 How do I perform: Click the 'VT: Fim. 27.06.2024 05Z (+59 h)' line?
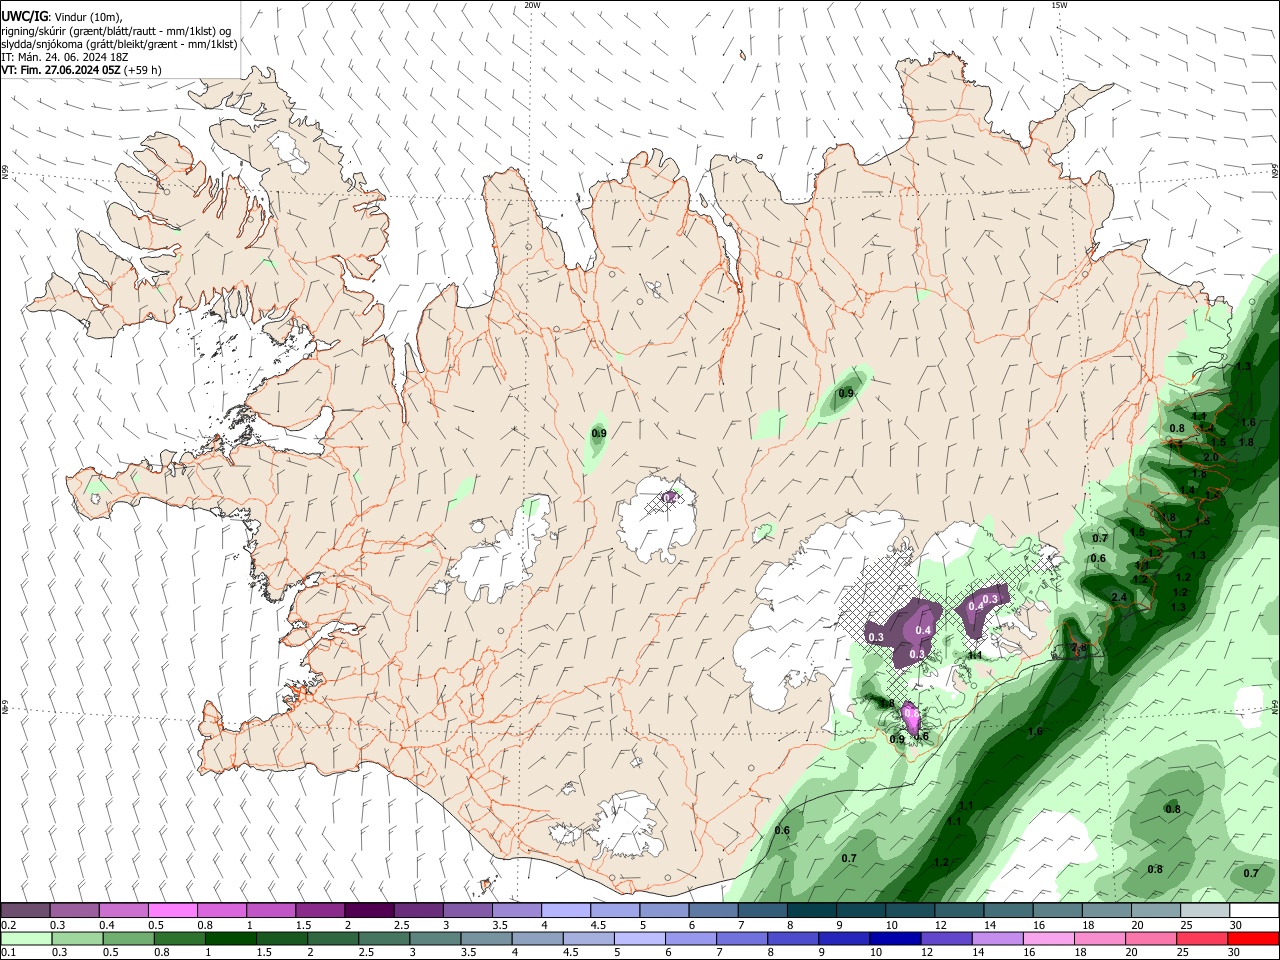[81, 70]
